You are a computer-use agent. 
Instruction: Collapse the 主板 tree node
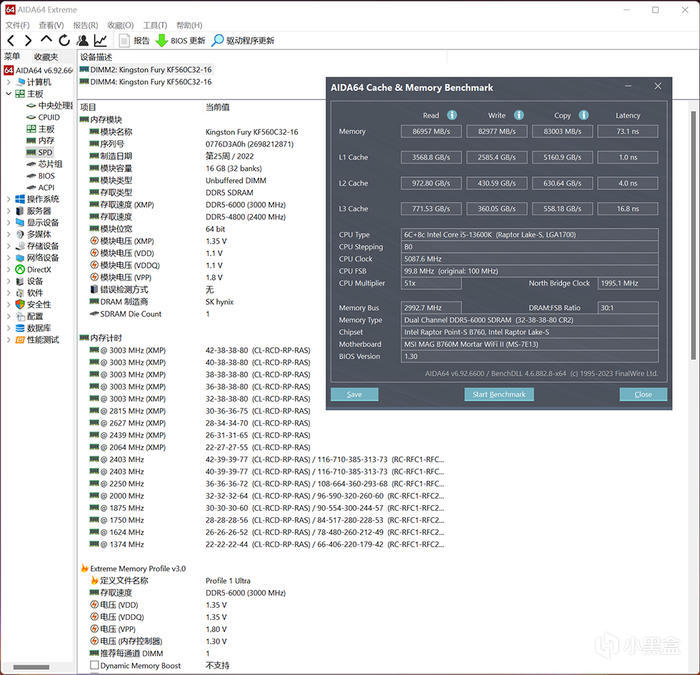pos(8,94)
